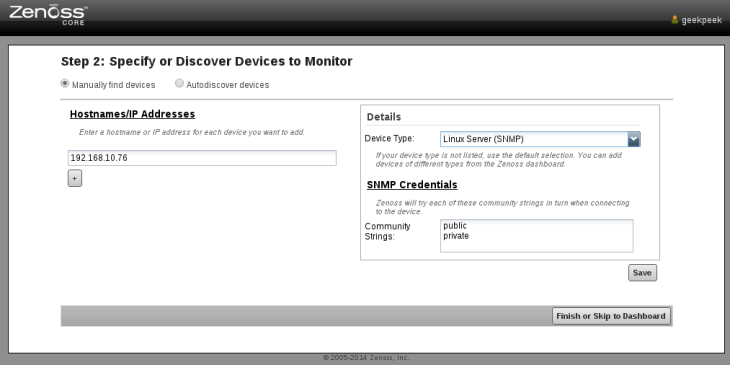Expand Device Type dropdown arrow

[x=634, y=139]
